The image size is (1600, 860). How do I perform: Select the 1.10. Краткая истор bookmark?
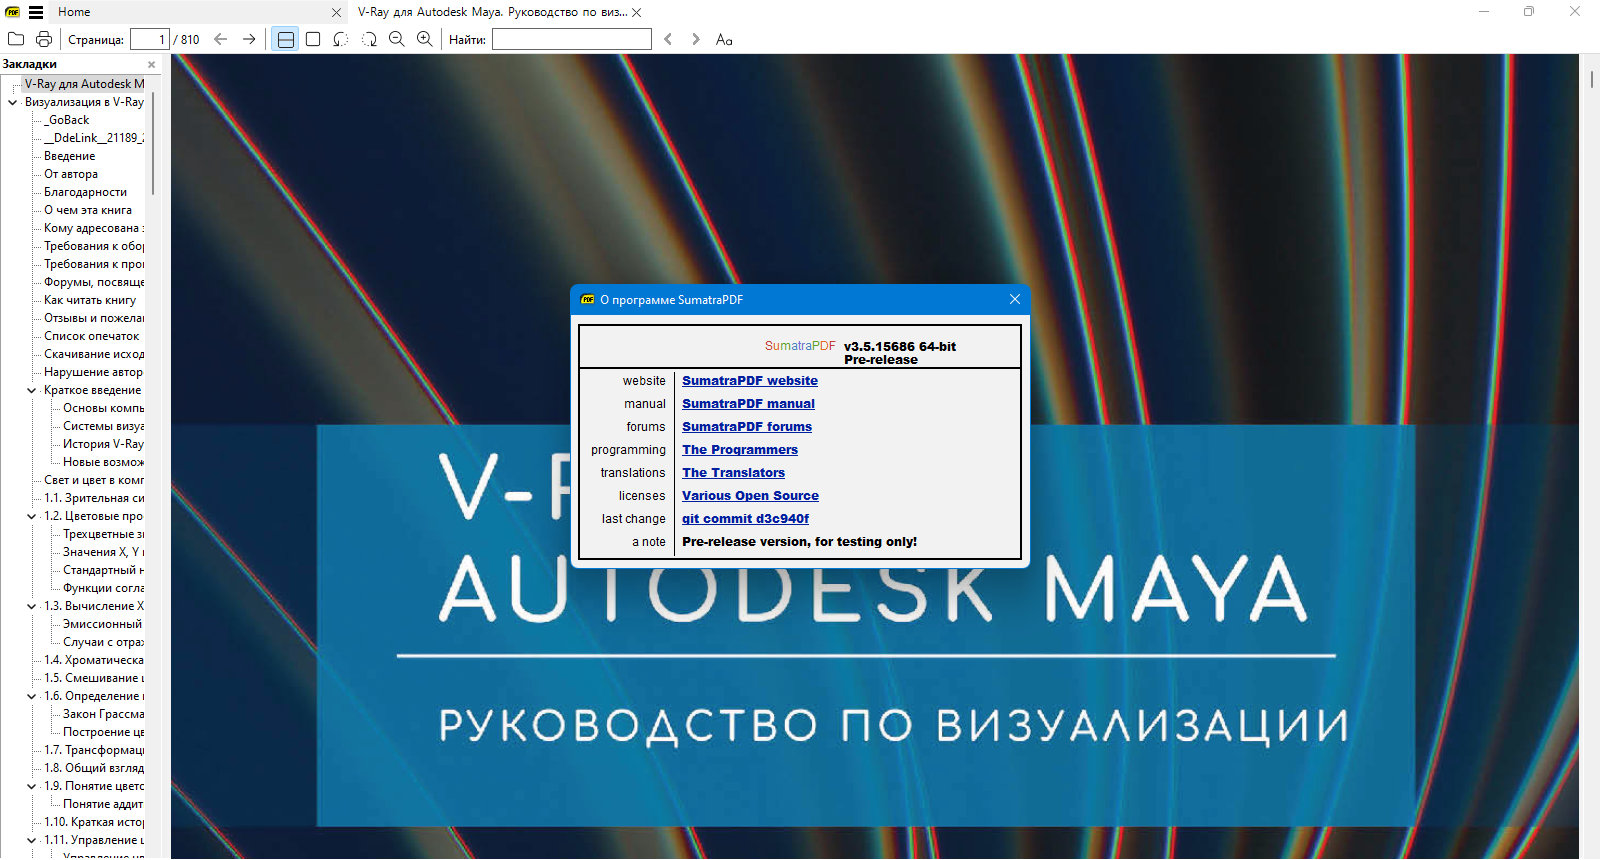coord(94,822)
